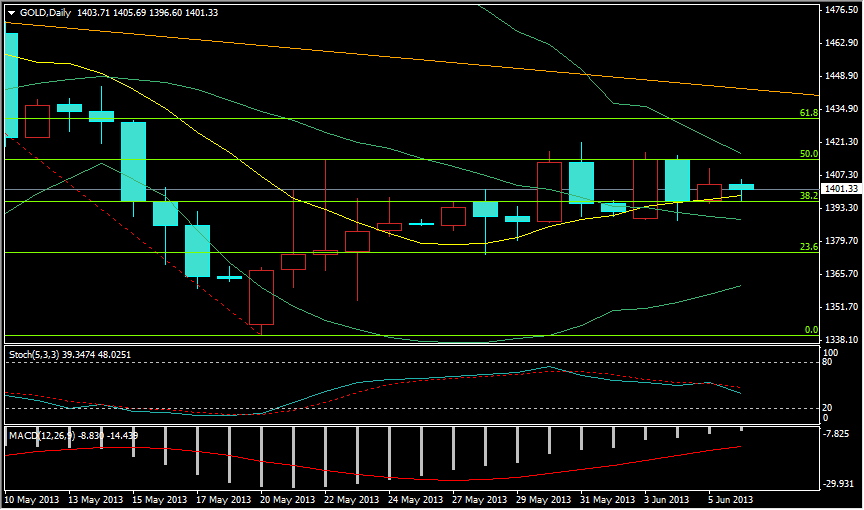Click the 1448.90 price scale value
The height and width of the screenshot is (510, 864).
coord(841,75)
